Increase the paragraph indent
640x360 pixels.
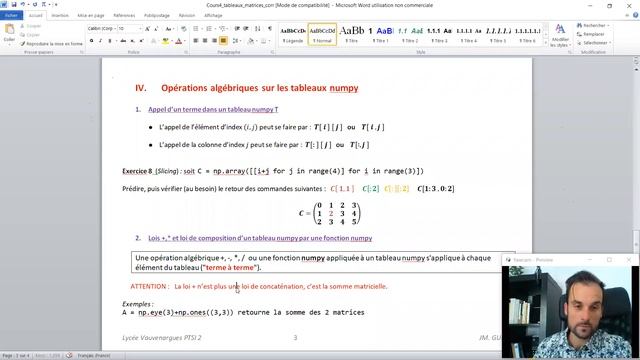click(x=246, y=29)
